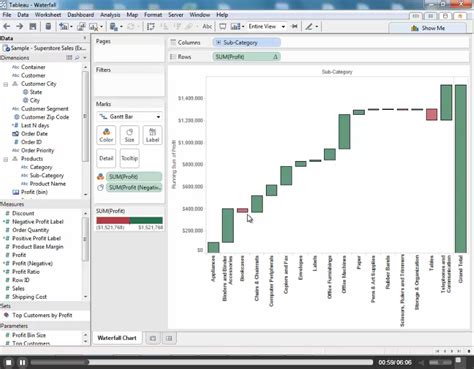
Task: Click the Measures pane scroll down arrow
Action: 86,297
